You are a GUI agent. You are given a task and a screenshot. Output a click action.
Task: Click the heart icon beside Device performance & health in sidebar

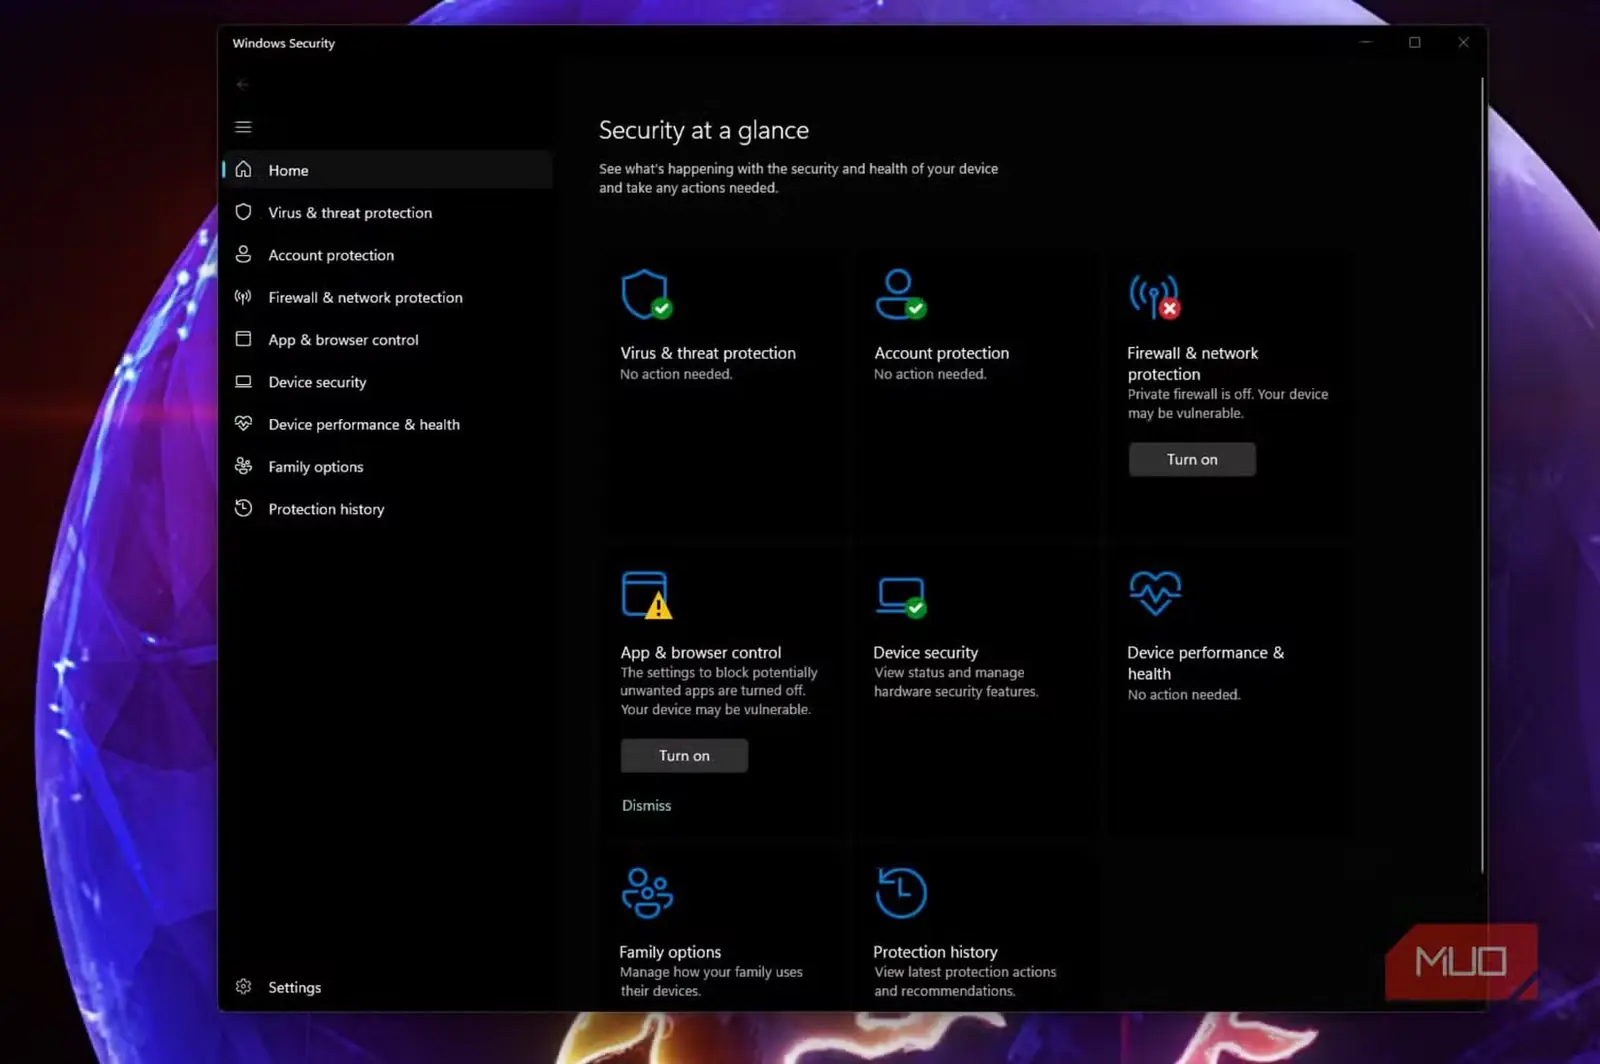(243, 424)
